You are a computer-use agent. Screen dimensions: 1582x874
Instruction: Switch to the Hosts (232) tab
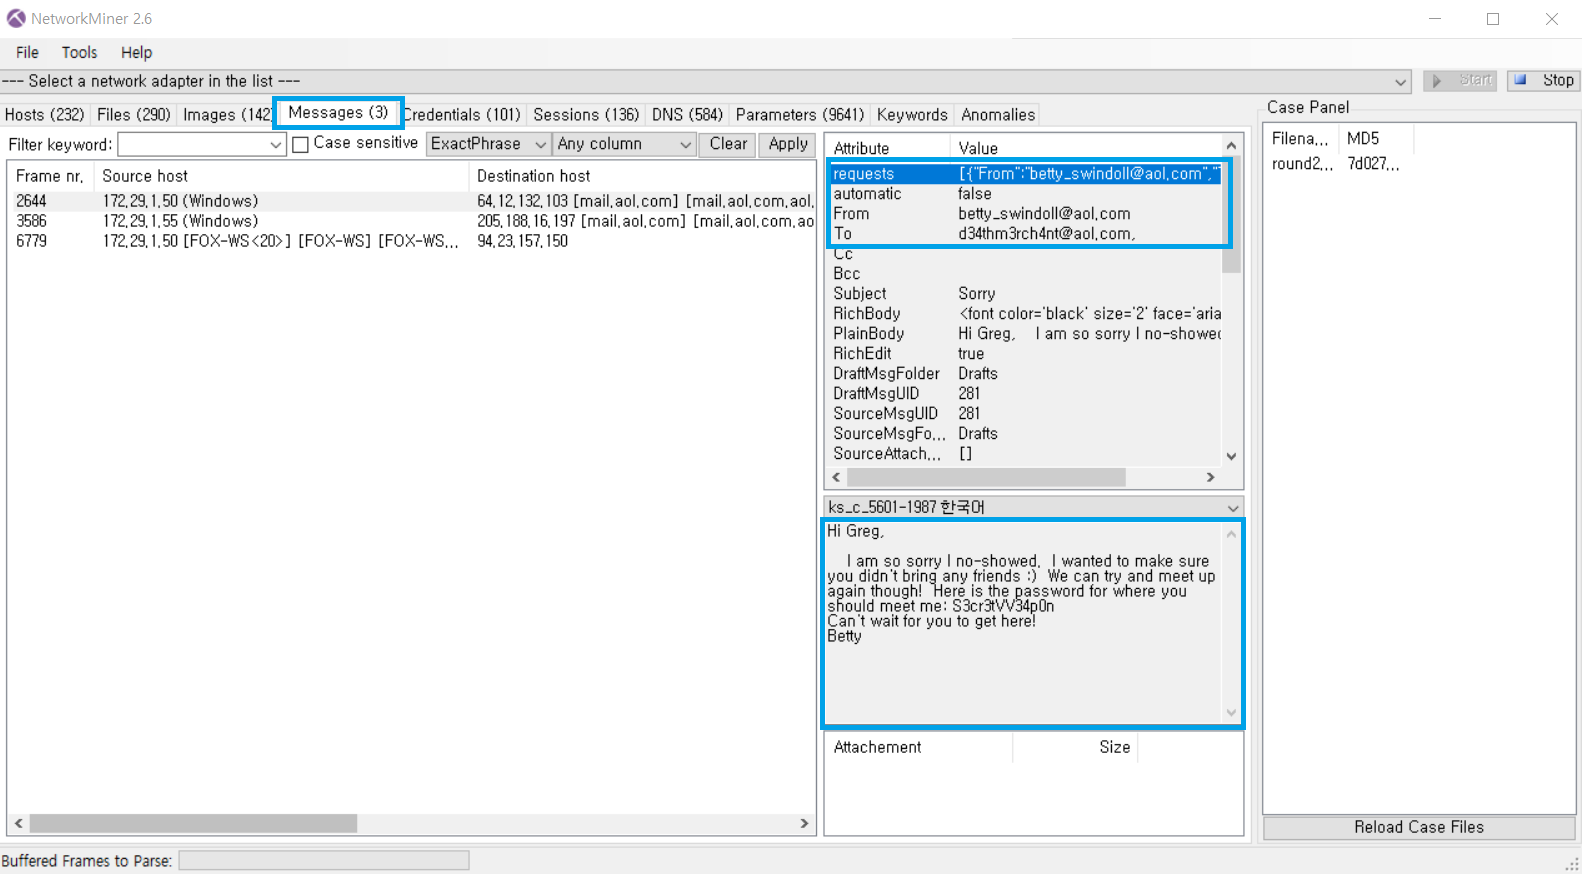[45, 115]
